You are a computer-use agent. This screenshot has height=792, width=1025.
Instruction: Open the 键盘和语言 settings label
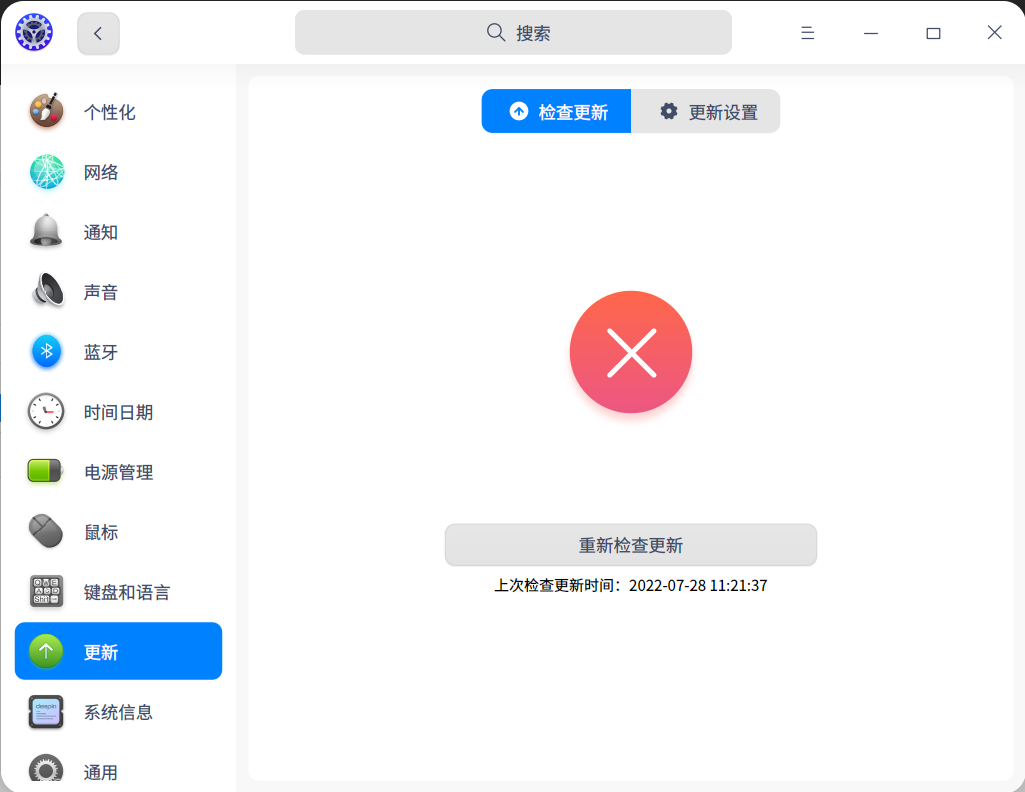pyautogui.click(x=127, y=593)
